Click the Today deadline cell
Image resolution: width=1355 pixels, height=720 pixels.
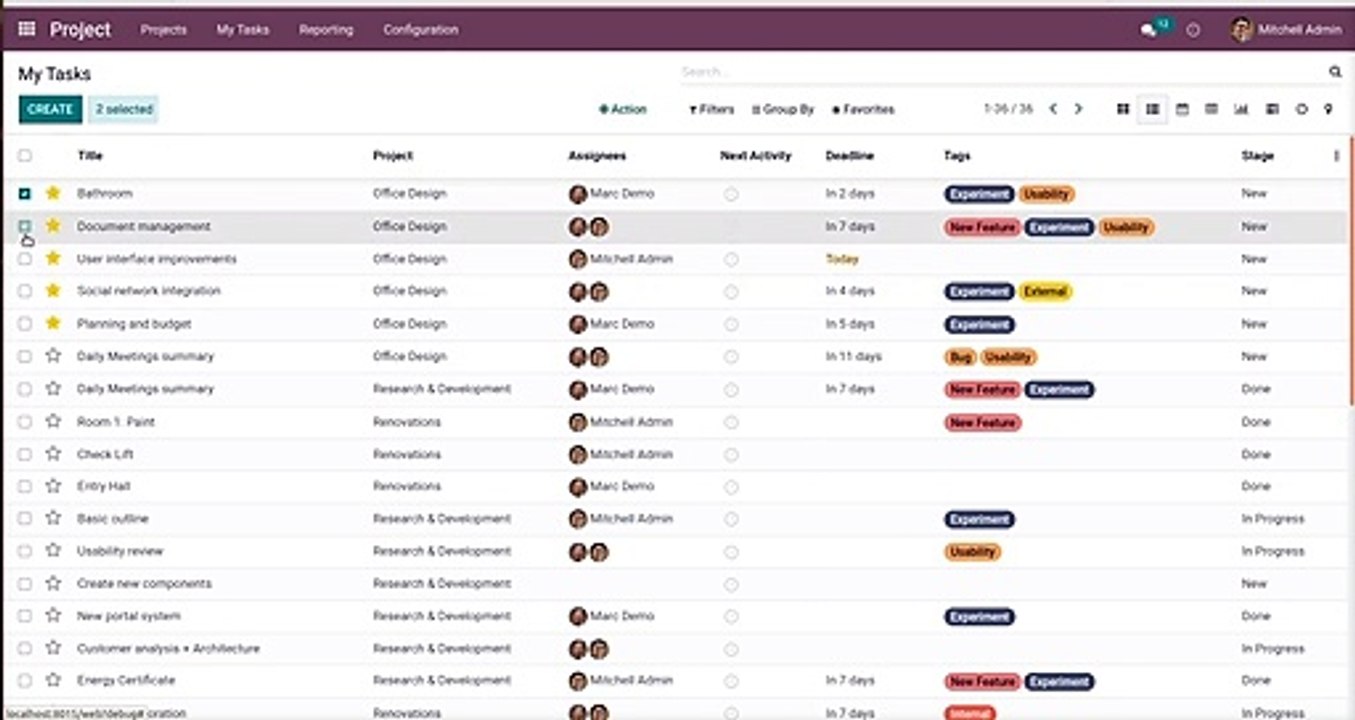[842, 259]
